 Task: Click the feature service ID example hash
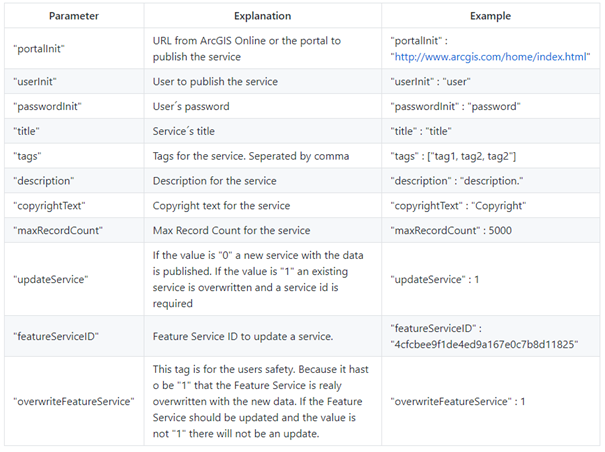click(x=485, y=343)
